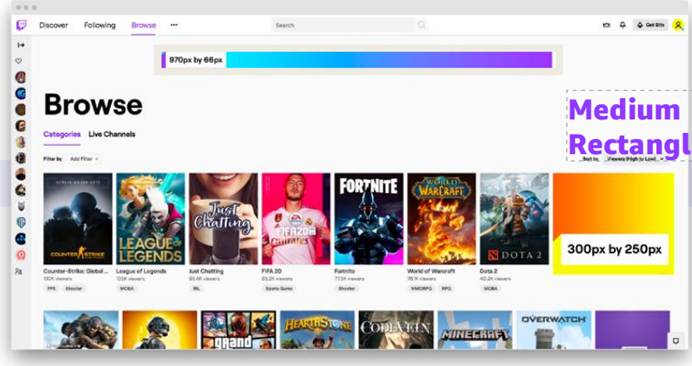Viewport: 692px width, 366px height.
Task: Open followed channels heart icon in sidebar
Action: 19,61
